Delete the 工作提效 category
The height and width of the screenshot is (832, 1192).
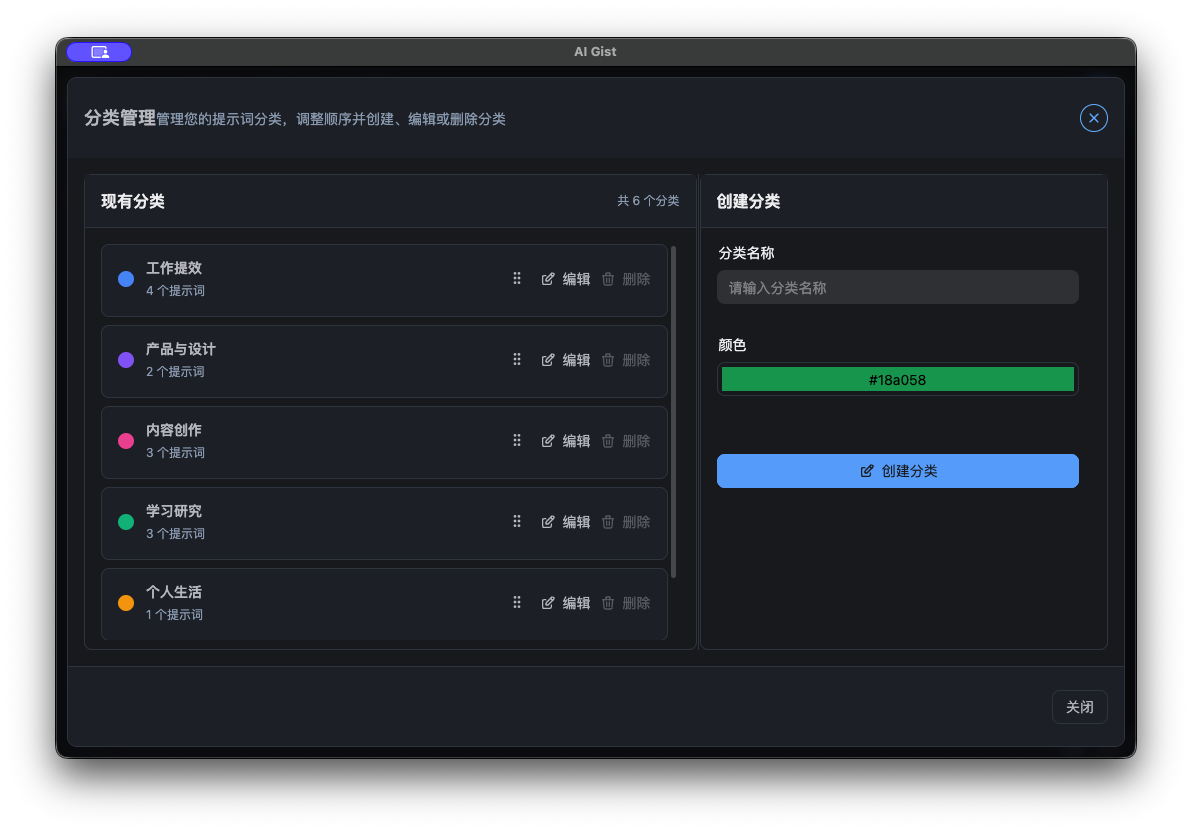[x=626, y=279]
